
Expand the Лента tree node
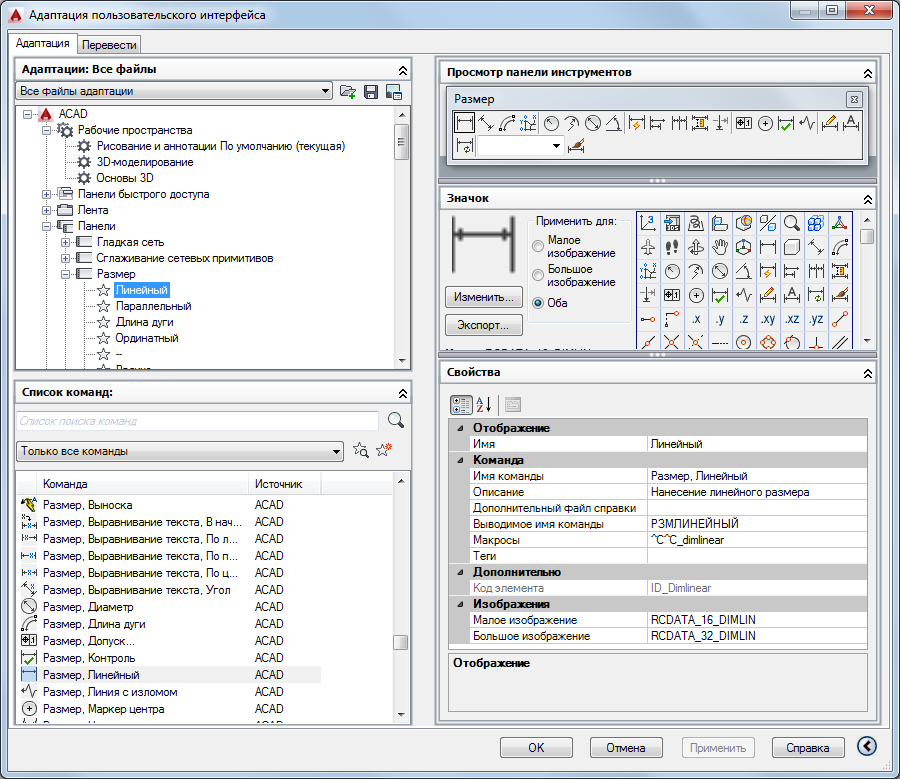click(46, 211)
